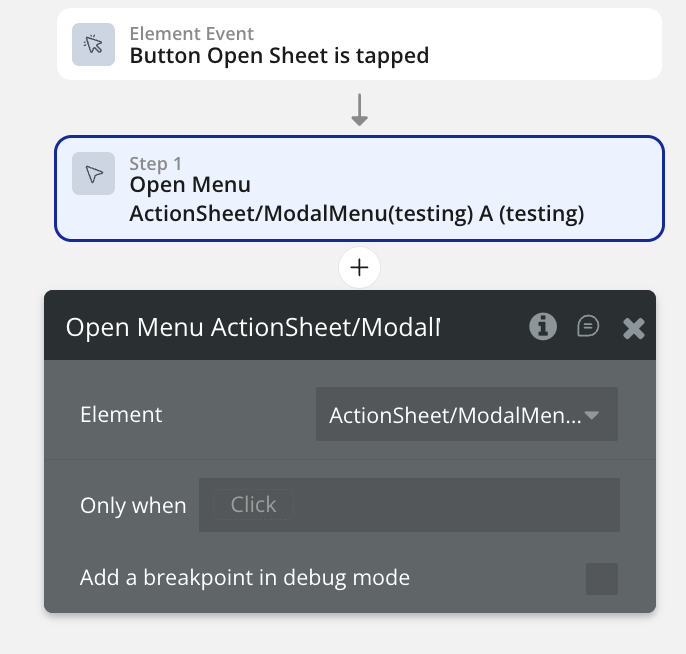Click the Step 1 label text
Viewport: 686px width, 654px height.
click(x=156, y=163)
